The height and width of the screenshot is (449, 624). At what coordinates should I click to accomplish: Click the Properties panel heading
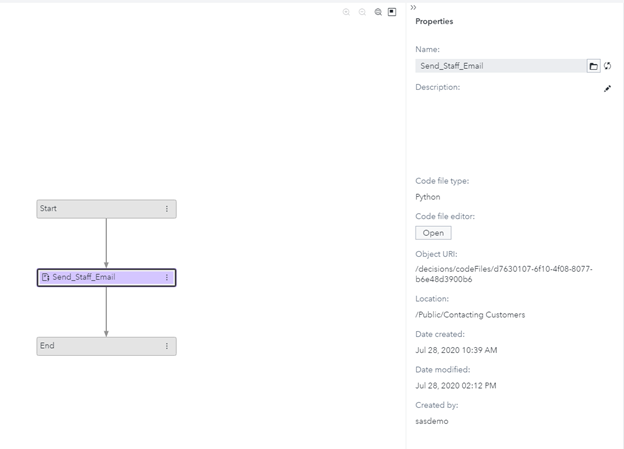click(x=434, y=21)
